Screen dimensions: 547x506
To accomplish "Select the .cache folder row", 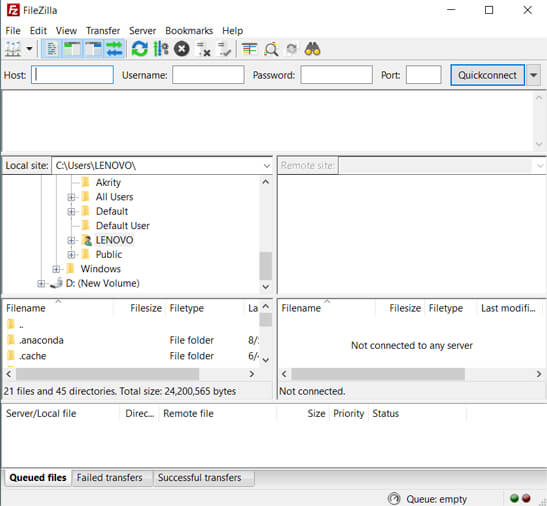I will click(x=132, y=356).
